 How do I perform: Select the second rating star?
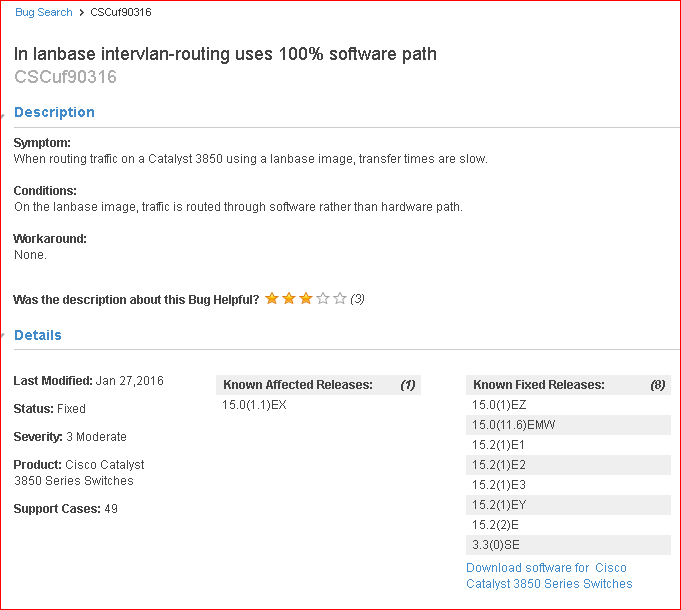click(x=289, y=298)
